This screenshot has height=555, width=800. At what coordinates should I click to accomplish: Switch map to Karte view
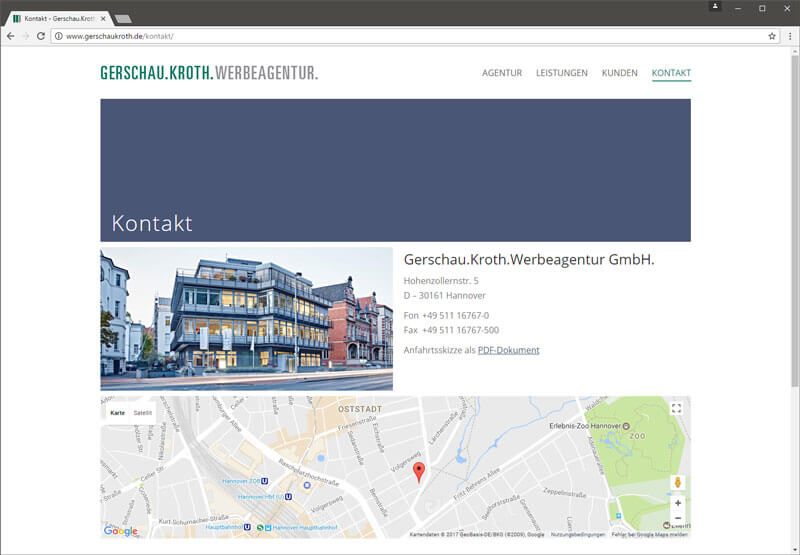point(117,413)
